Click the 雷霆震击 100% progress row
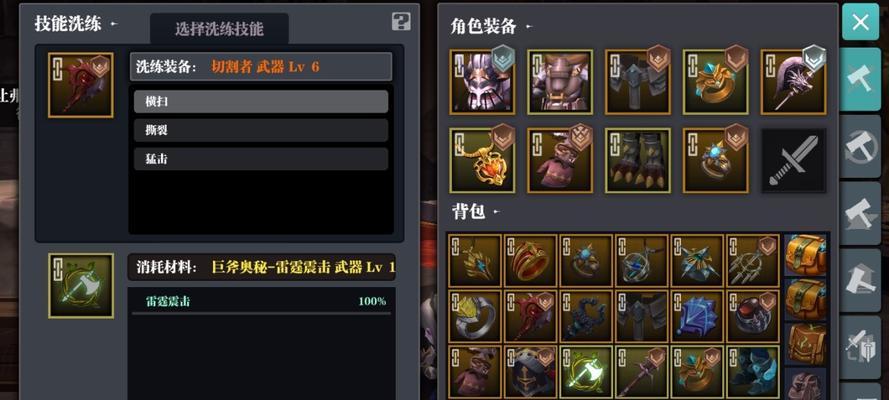This screenshot has height=400, width=889. 261,301
